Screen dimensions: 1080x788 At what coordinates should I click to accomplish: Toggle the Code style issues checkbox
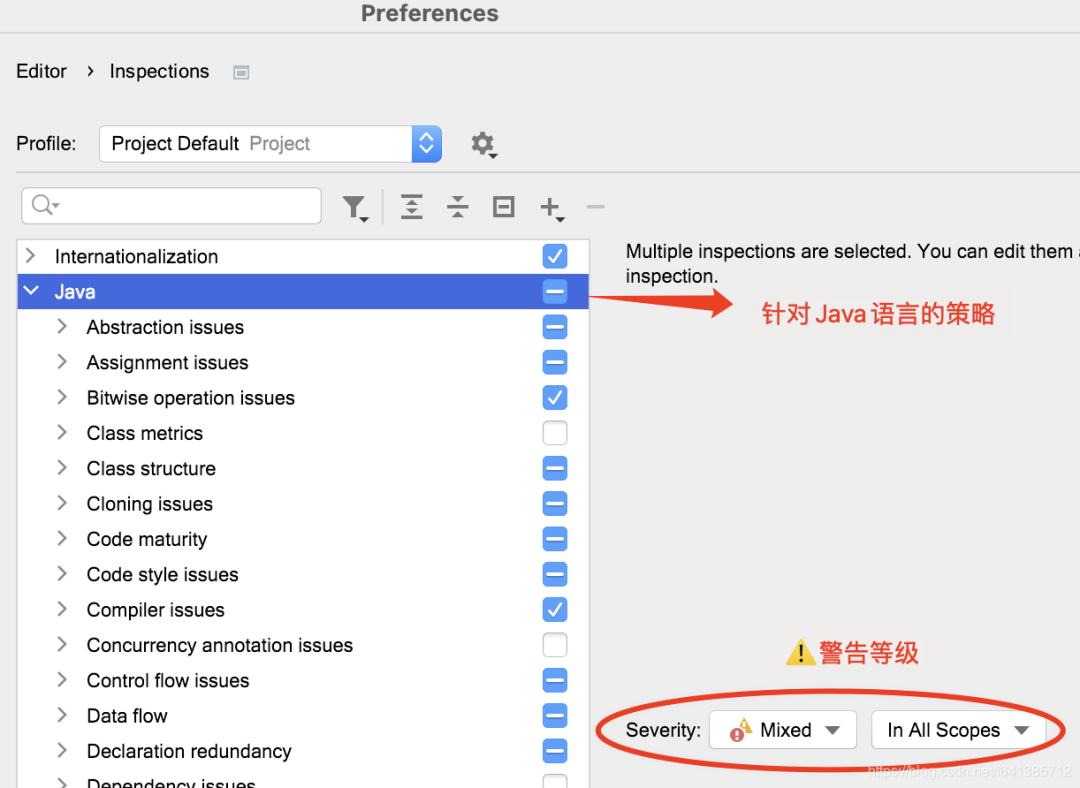click(554, 574)
